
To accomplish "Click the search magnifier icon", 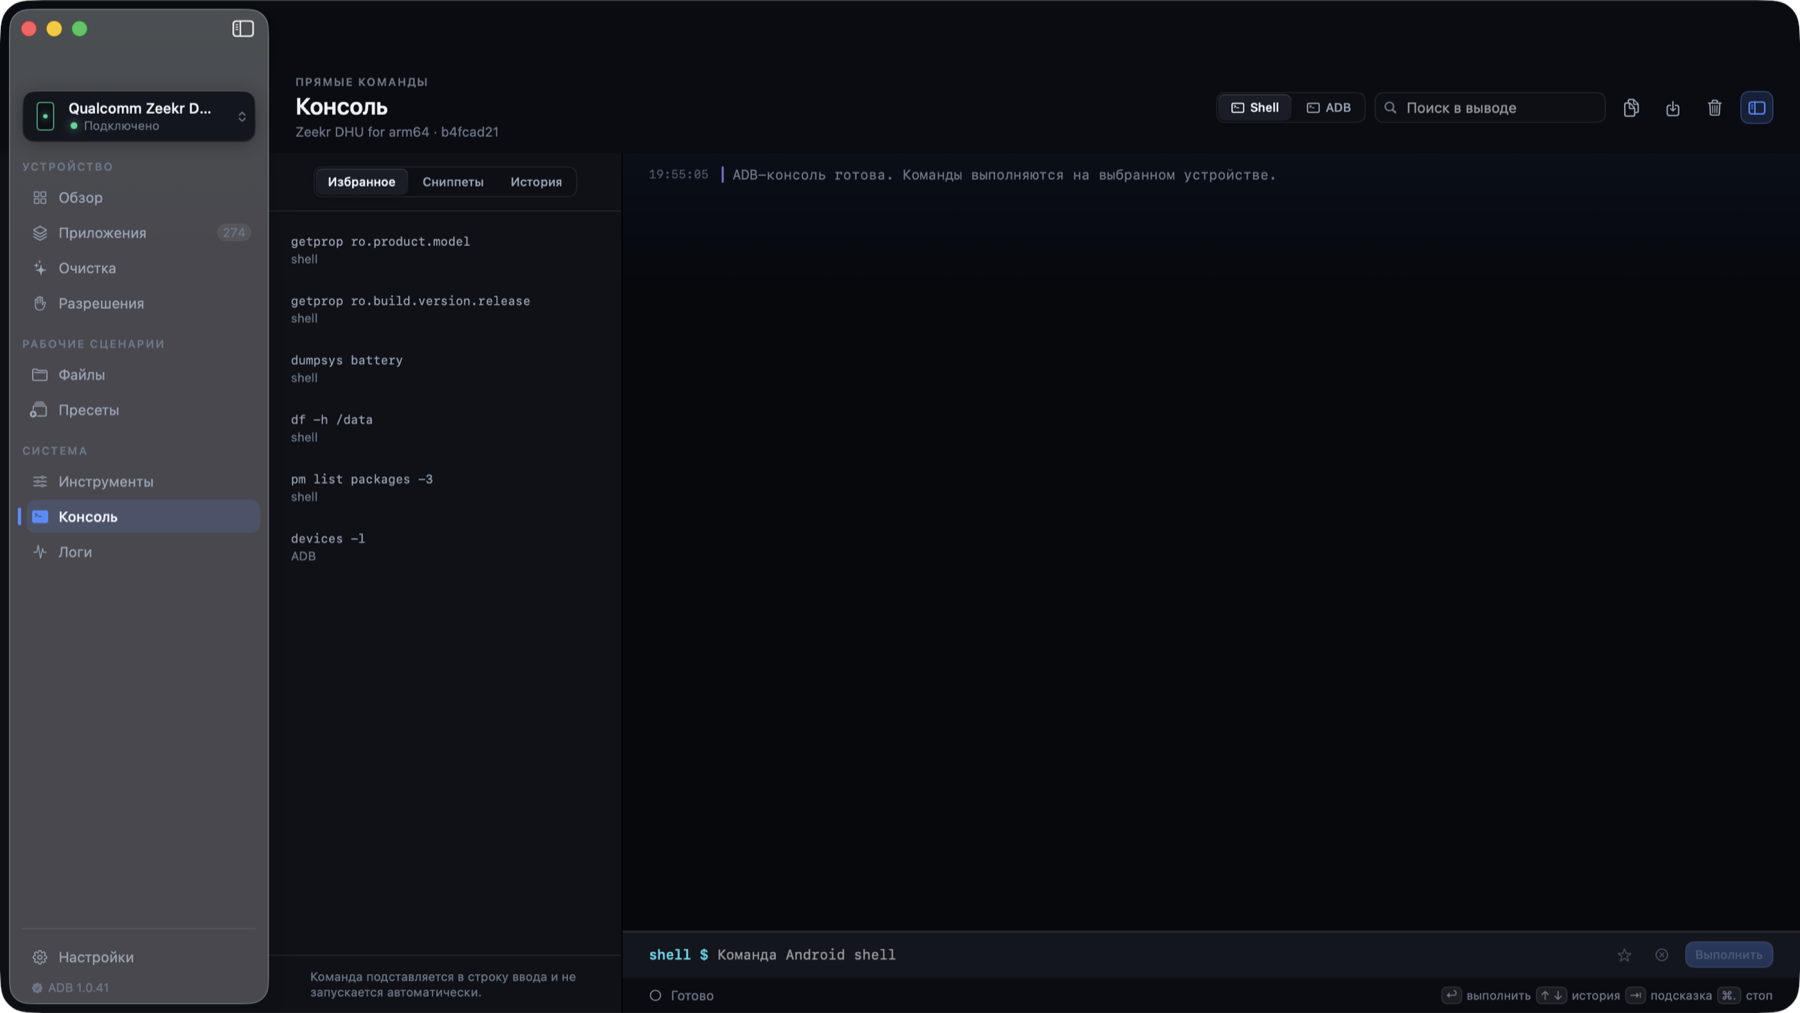I will click(1390, 108).
